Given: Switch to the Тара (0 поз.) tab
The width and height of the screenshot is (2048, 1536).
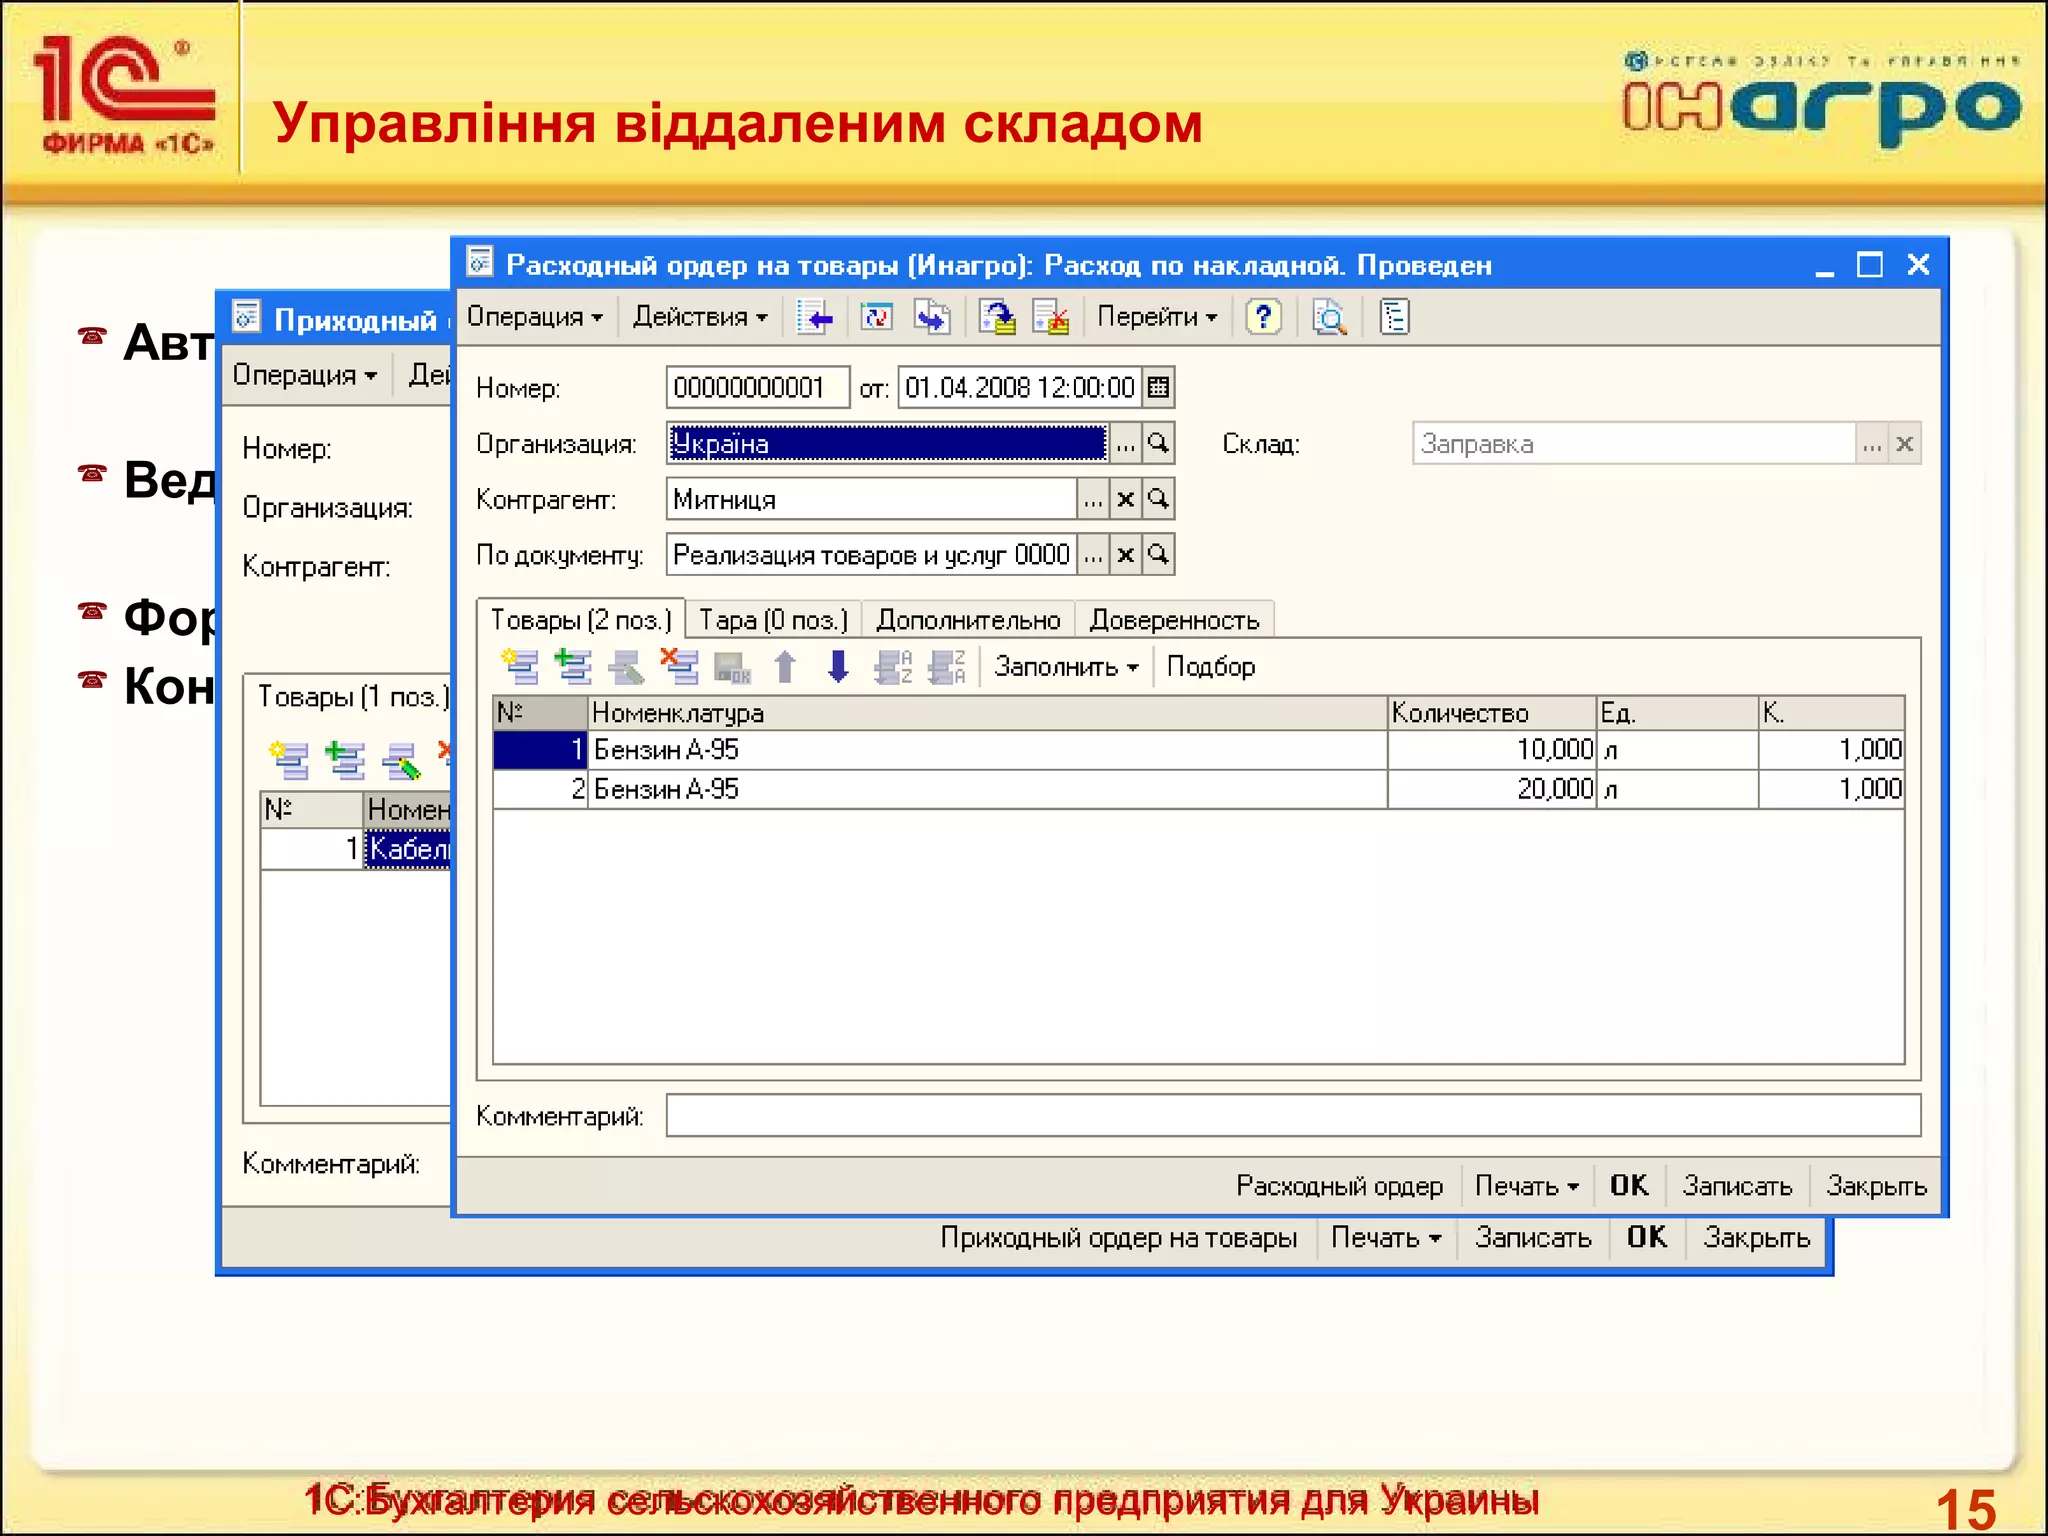Looking at the screenshot, I should click(x=772, y=621).
